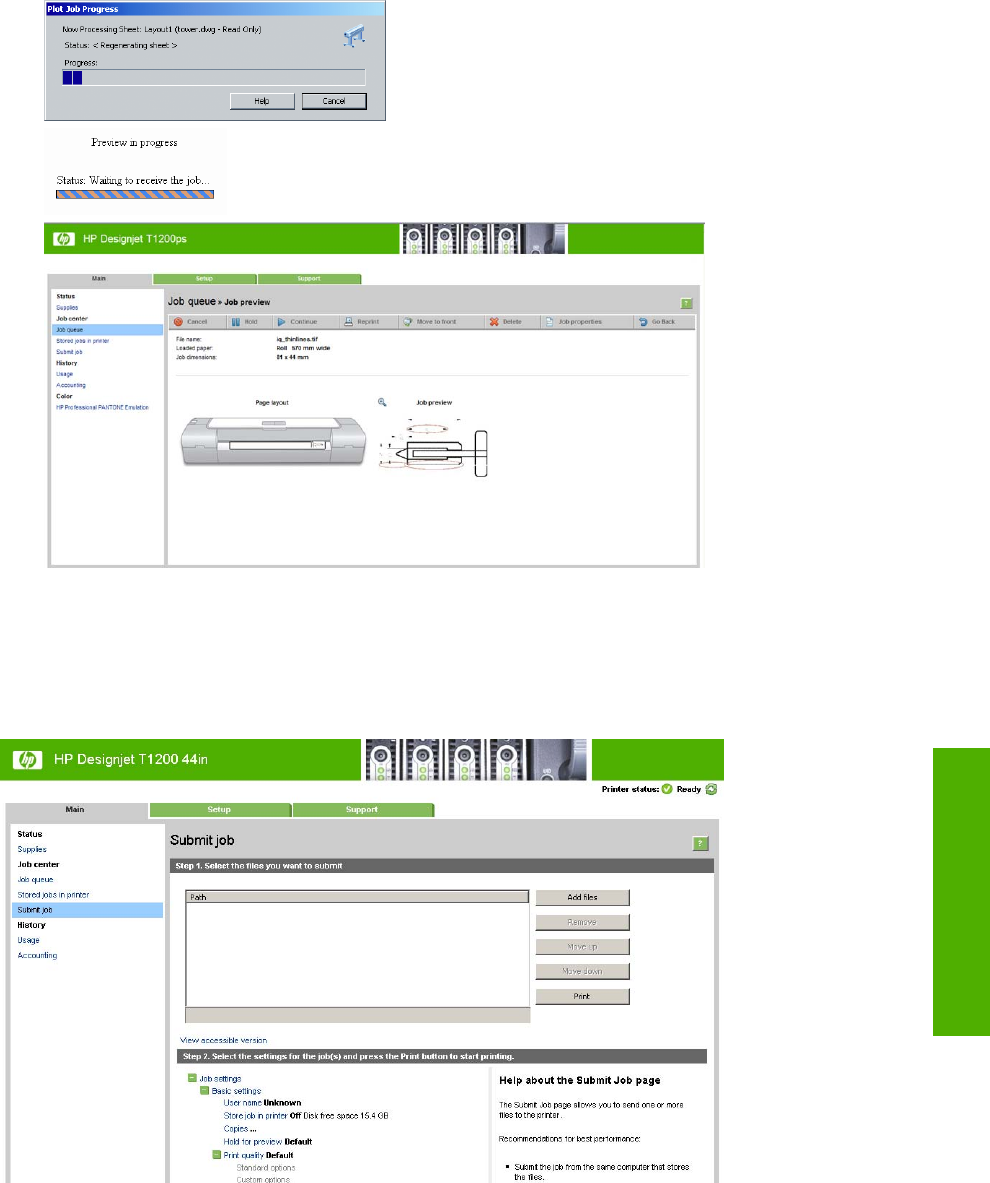Open HP Professional PANTONE Emulation link
This screenshot has height=1183, width=990.
click(x=103, y=407)
